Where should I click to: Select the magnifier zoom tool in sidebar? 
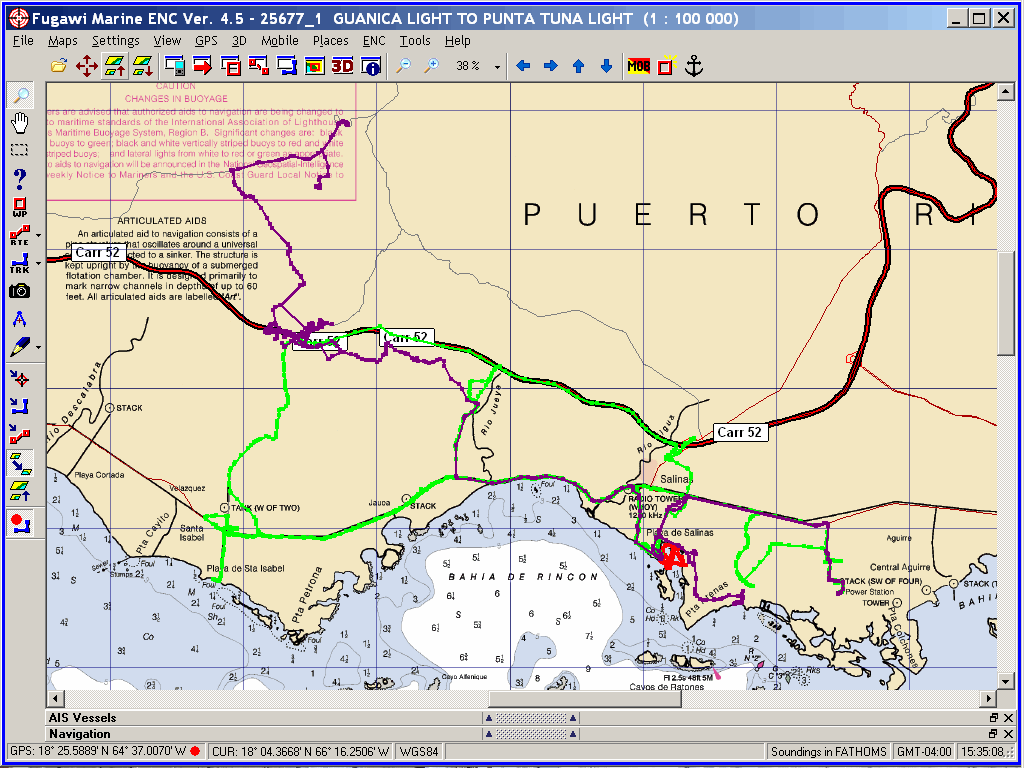pyautogui.click(x=20, y=95)
